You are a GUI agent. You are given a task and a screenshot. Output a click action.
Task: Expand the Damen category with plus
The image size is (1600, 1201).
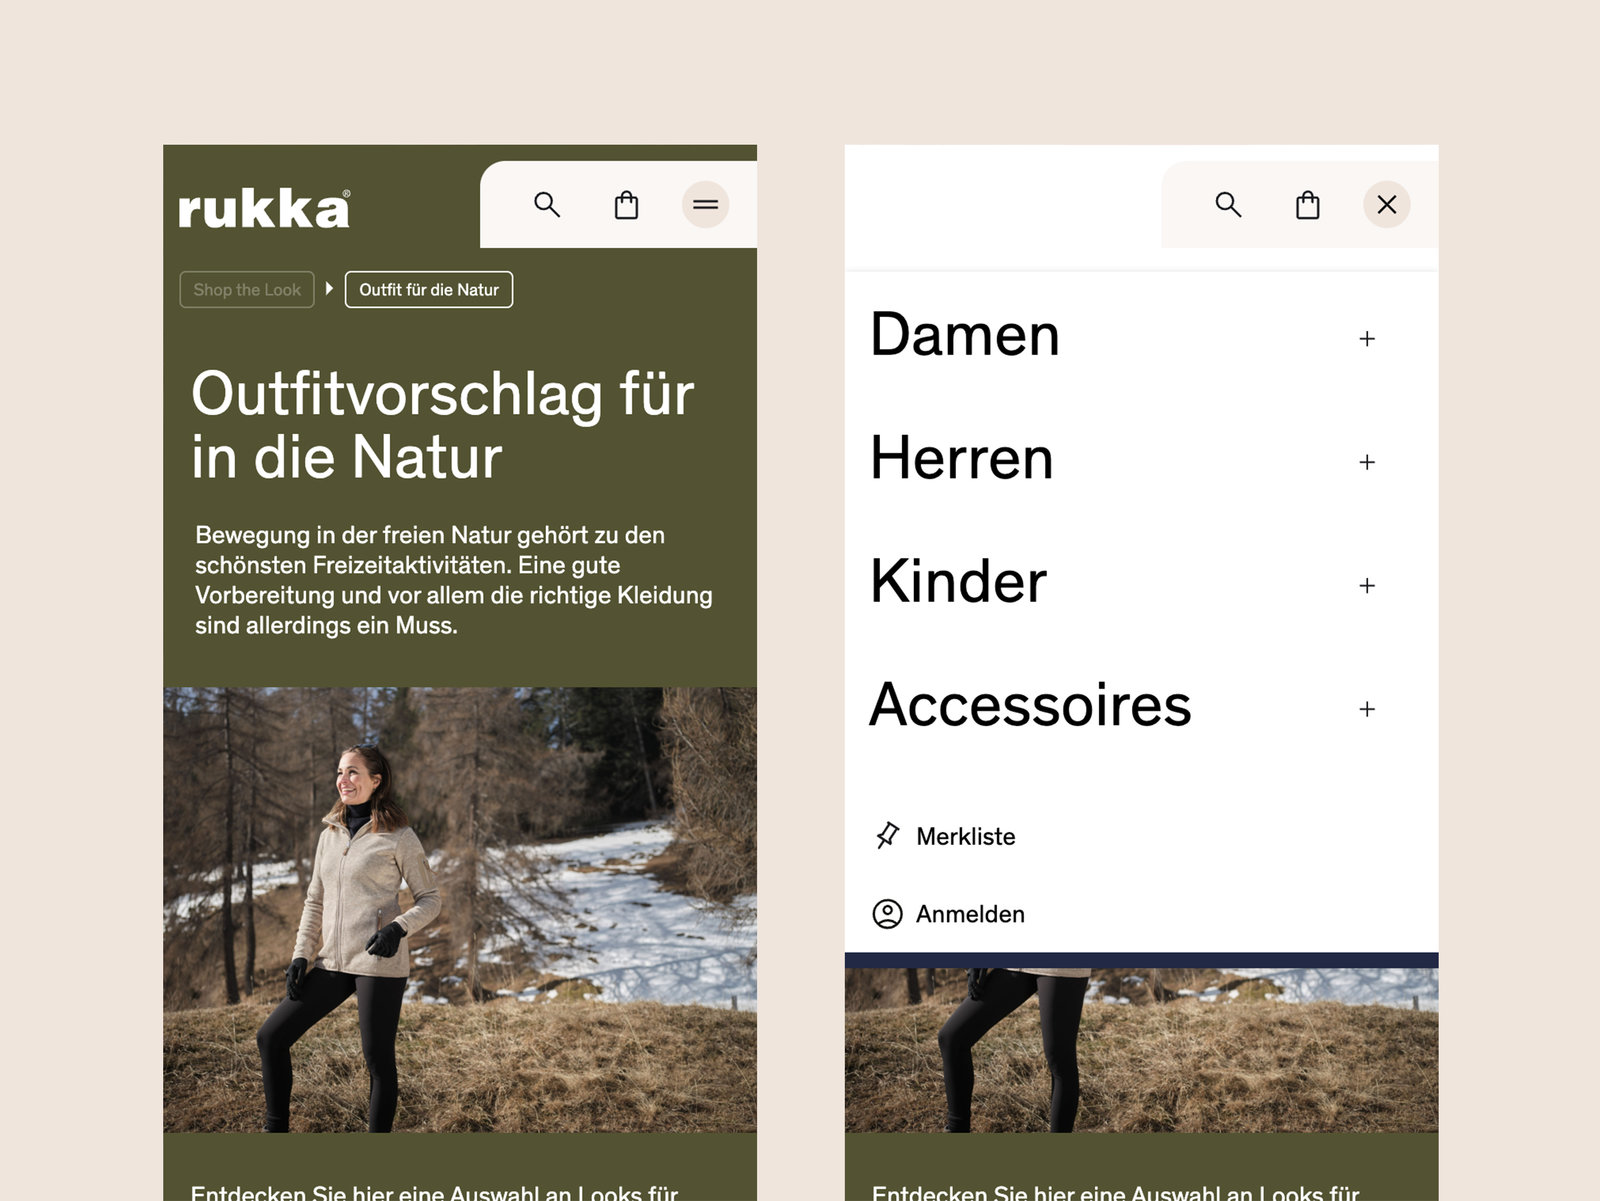tap(1367, 339)
